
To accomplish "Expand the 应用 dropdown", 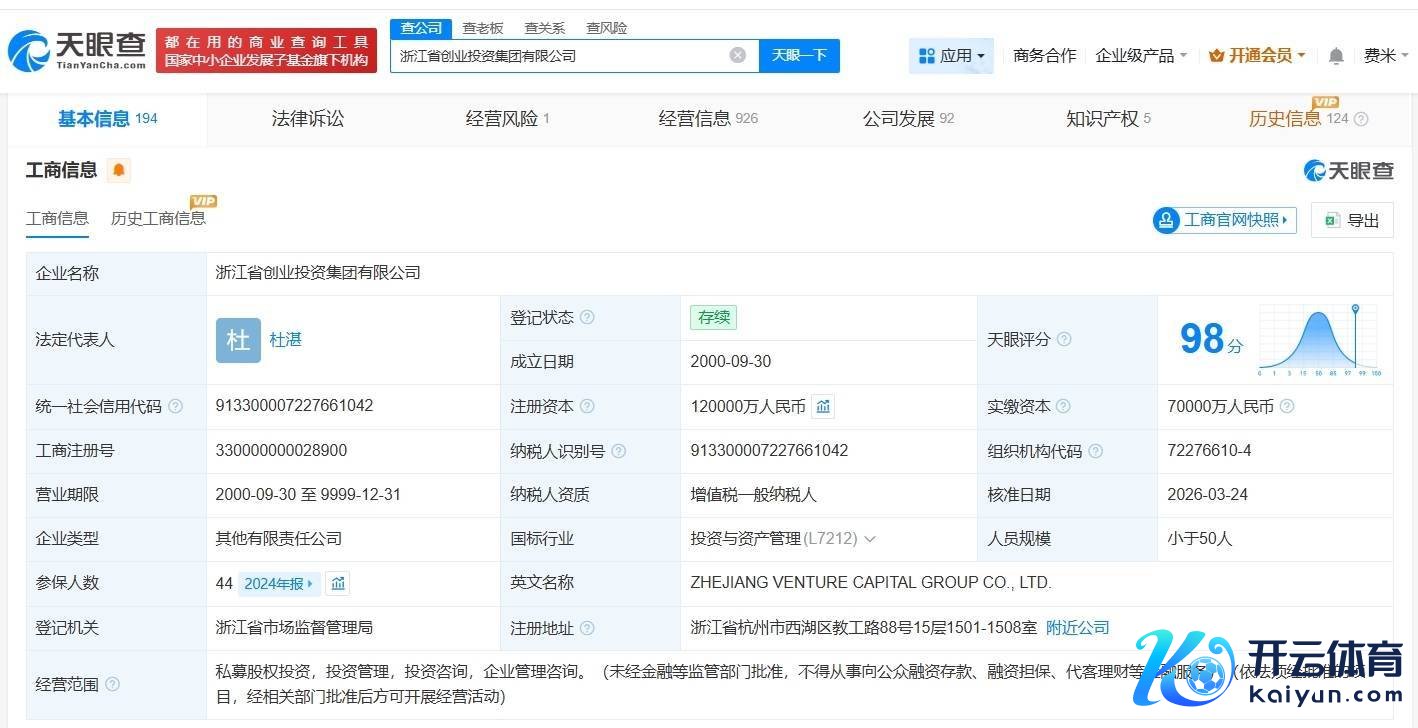I will click(951, 56).
